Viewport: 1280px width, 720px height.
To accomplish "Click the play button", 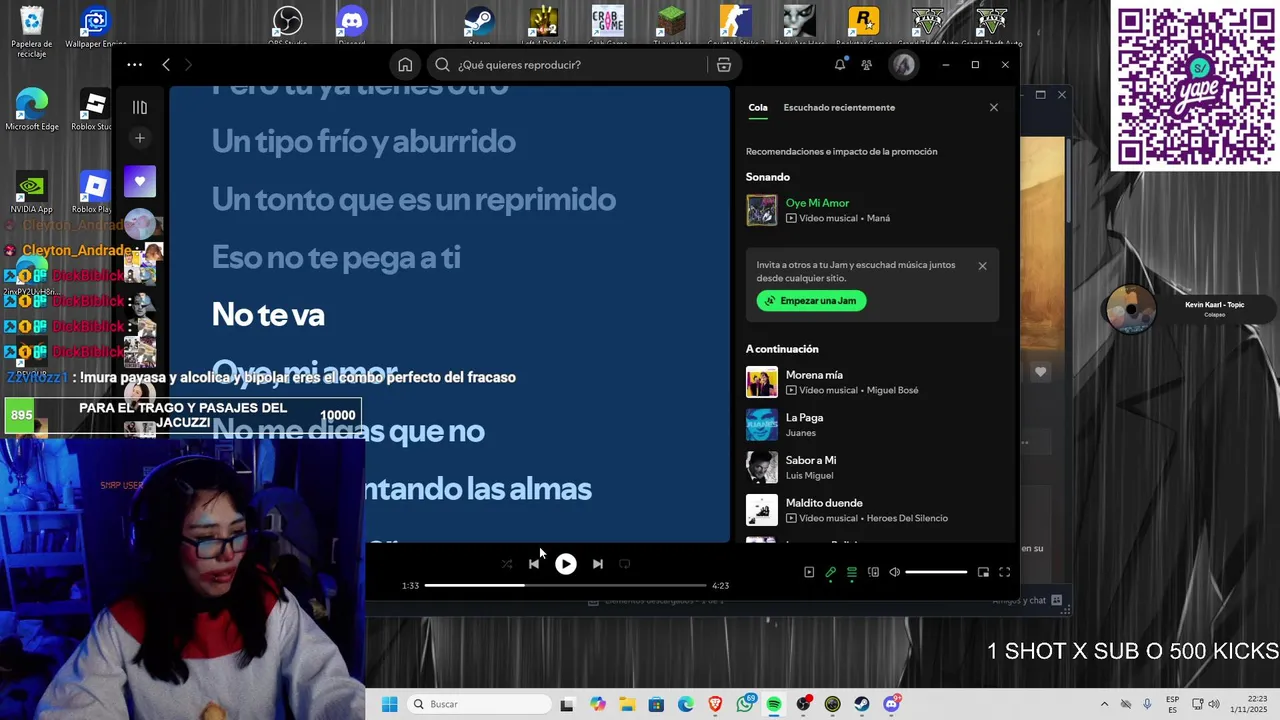I will point(565,564).
